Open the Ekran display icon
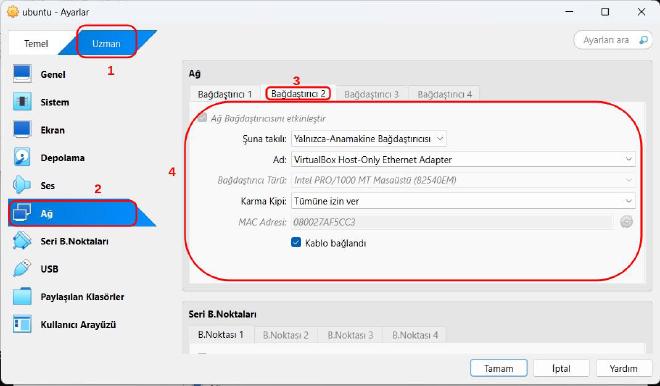Screen dimensions: 660x386 point(22,130)
